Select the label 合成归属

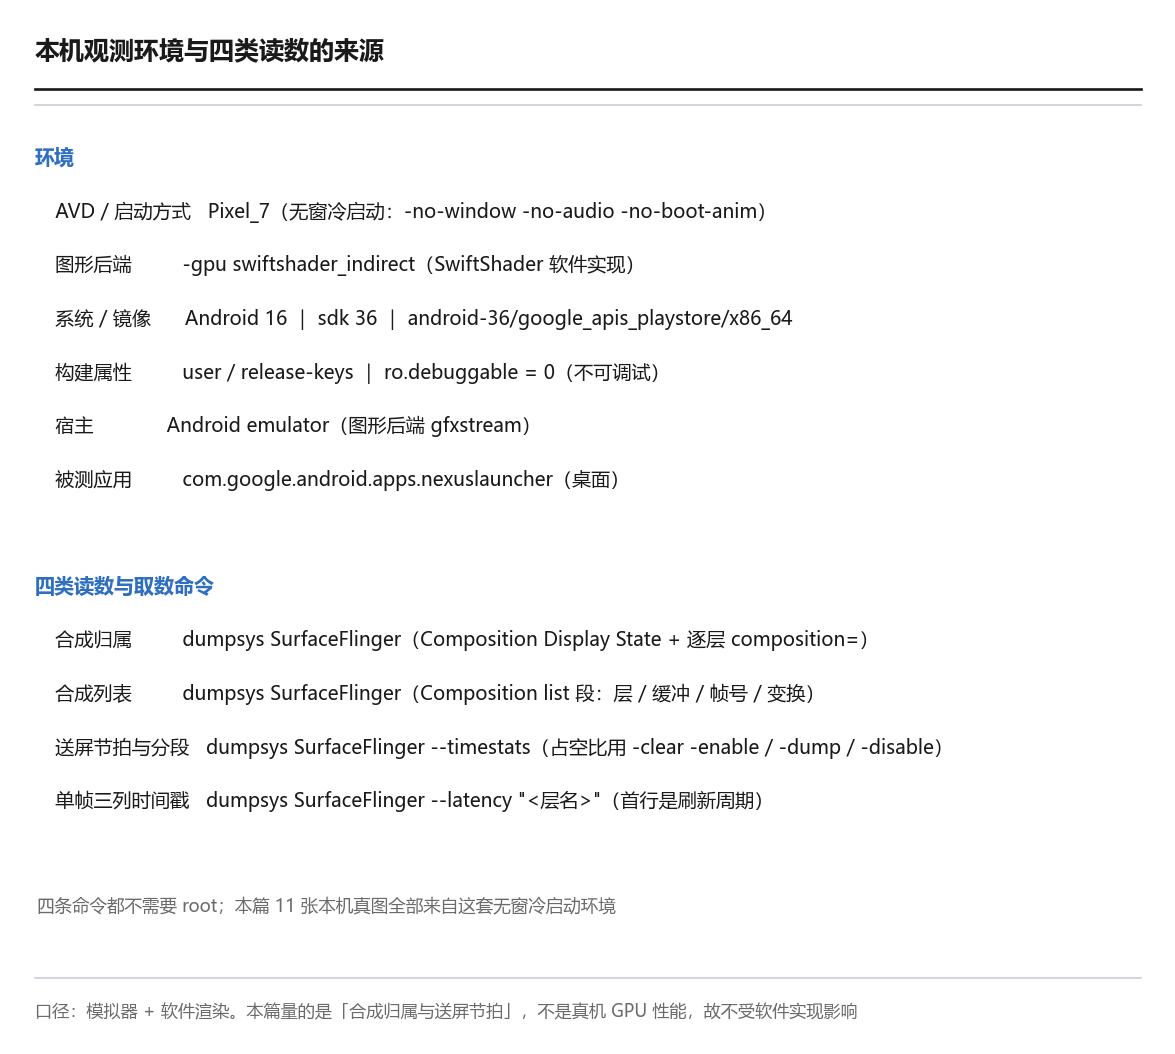[x=93, y=640]
